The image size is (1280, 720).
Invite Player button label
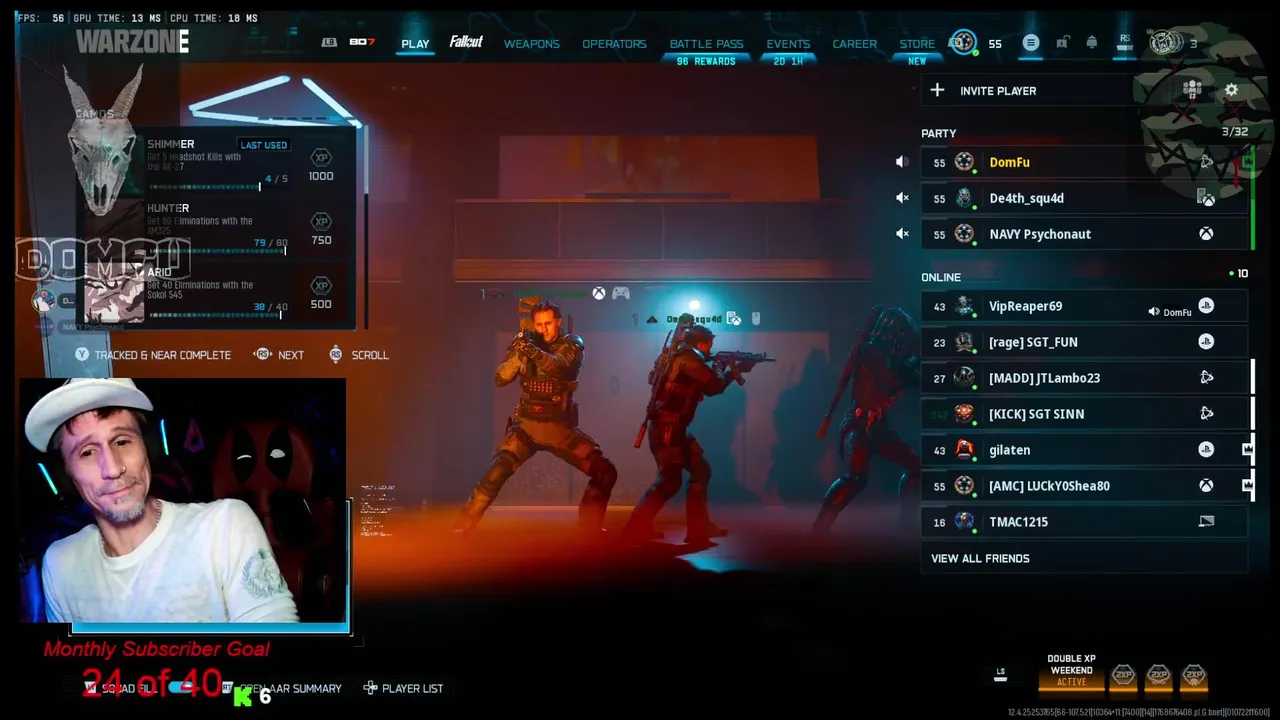tap(998, 91)
